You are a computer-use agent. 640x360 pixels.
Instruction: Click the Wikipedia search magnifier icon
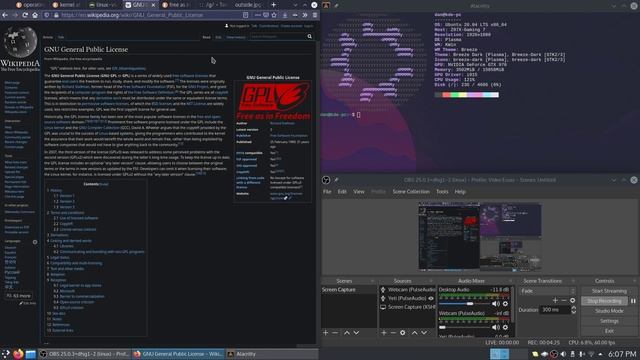[x=309, y=37]
